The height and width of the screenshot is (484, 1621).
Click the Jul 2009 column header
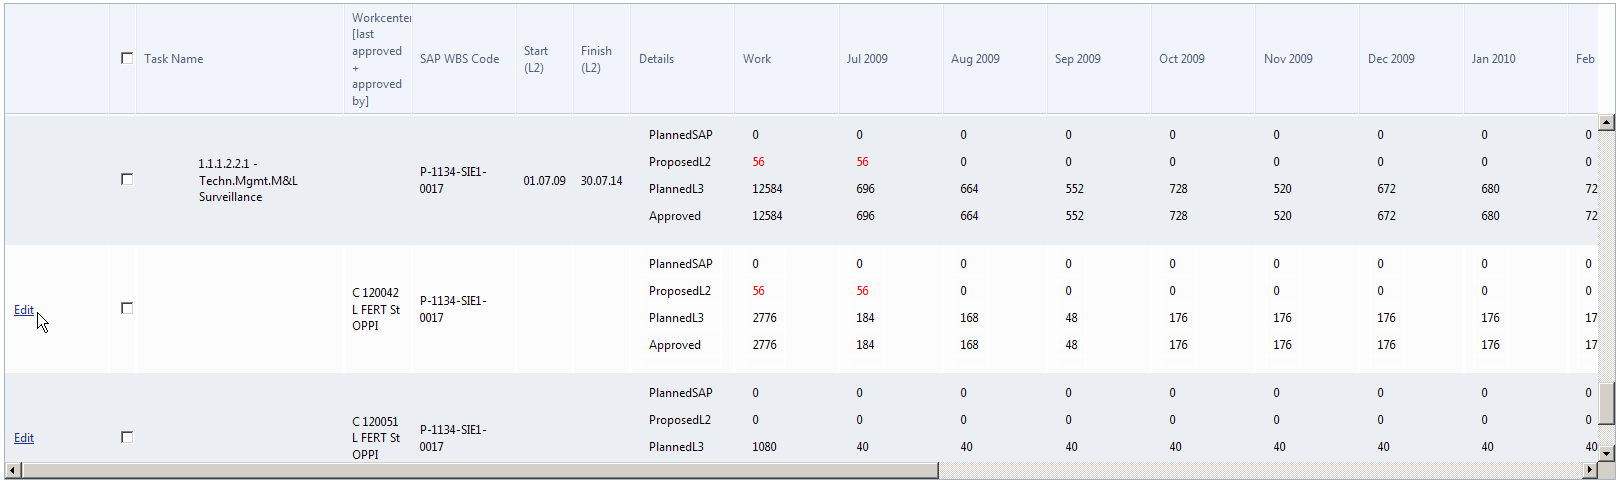coord(867,59)
